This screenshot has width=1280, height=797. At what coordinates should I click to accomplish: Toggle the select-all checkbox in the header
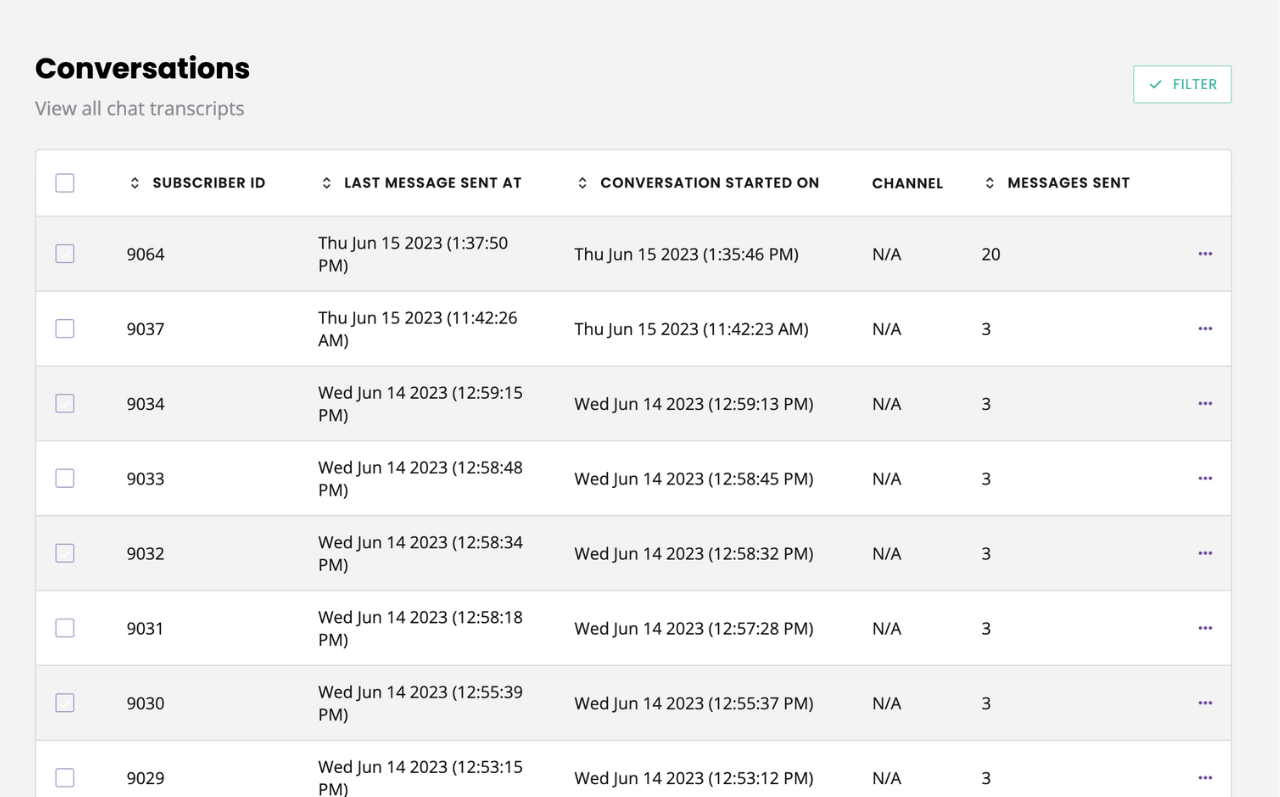[64, 183]
